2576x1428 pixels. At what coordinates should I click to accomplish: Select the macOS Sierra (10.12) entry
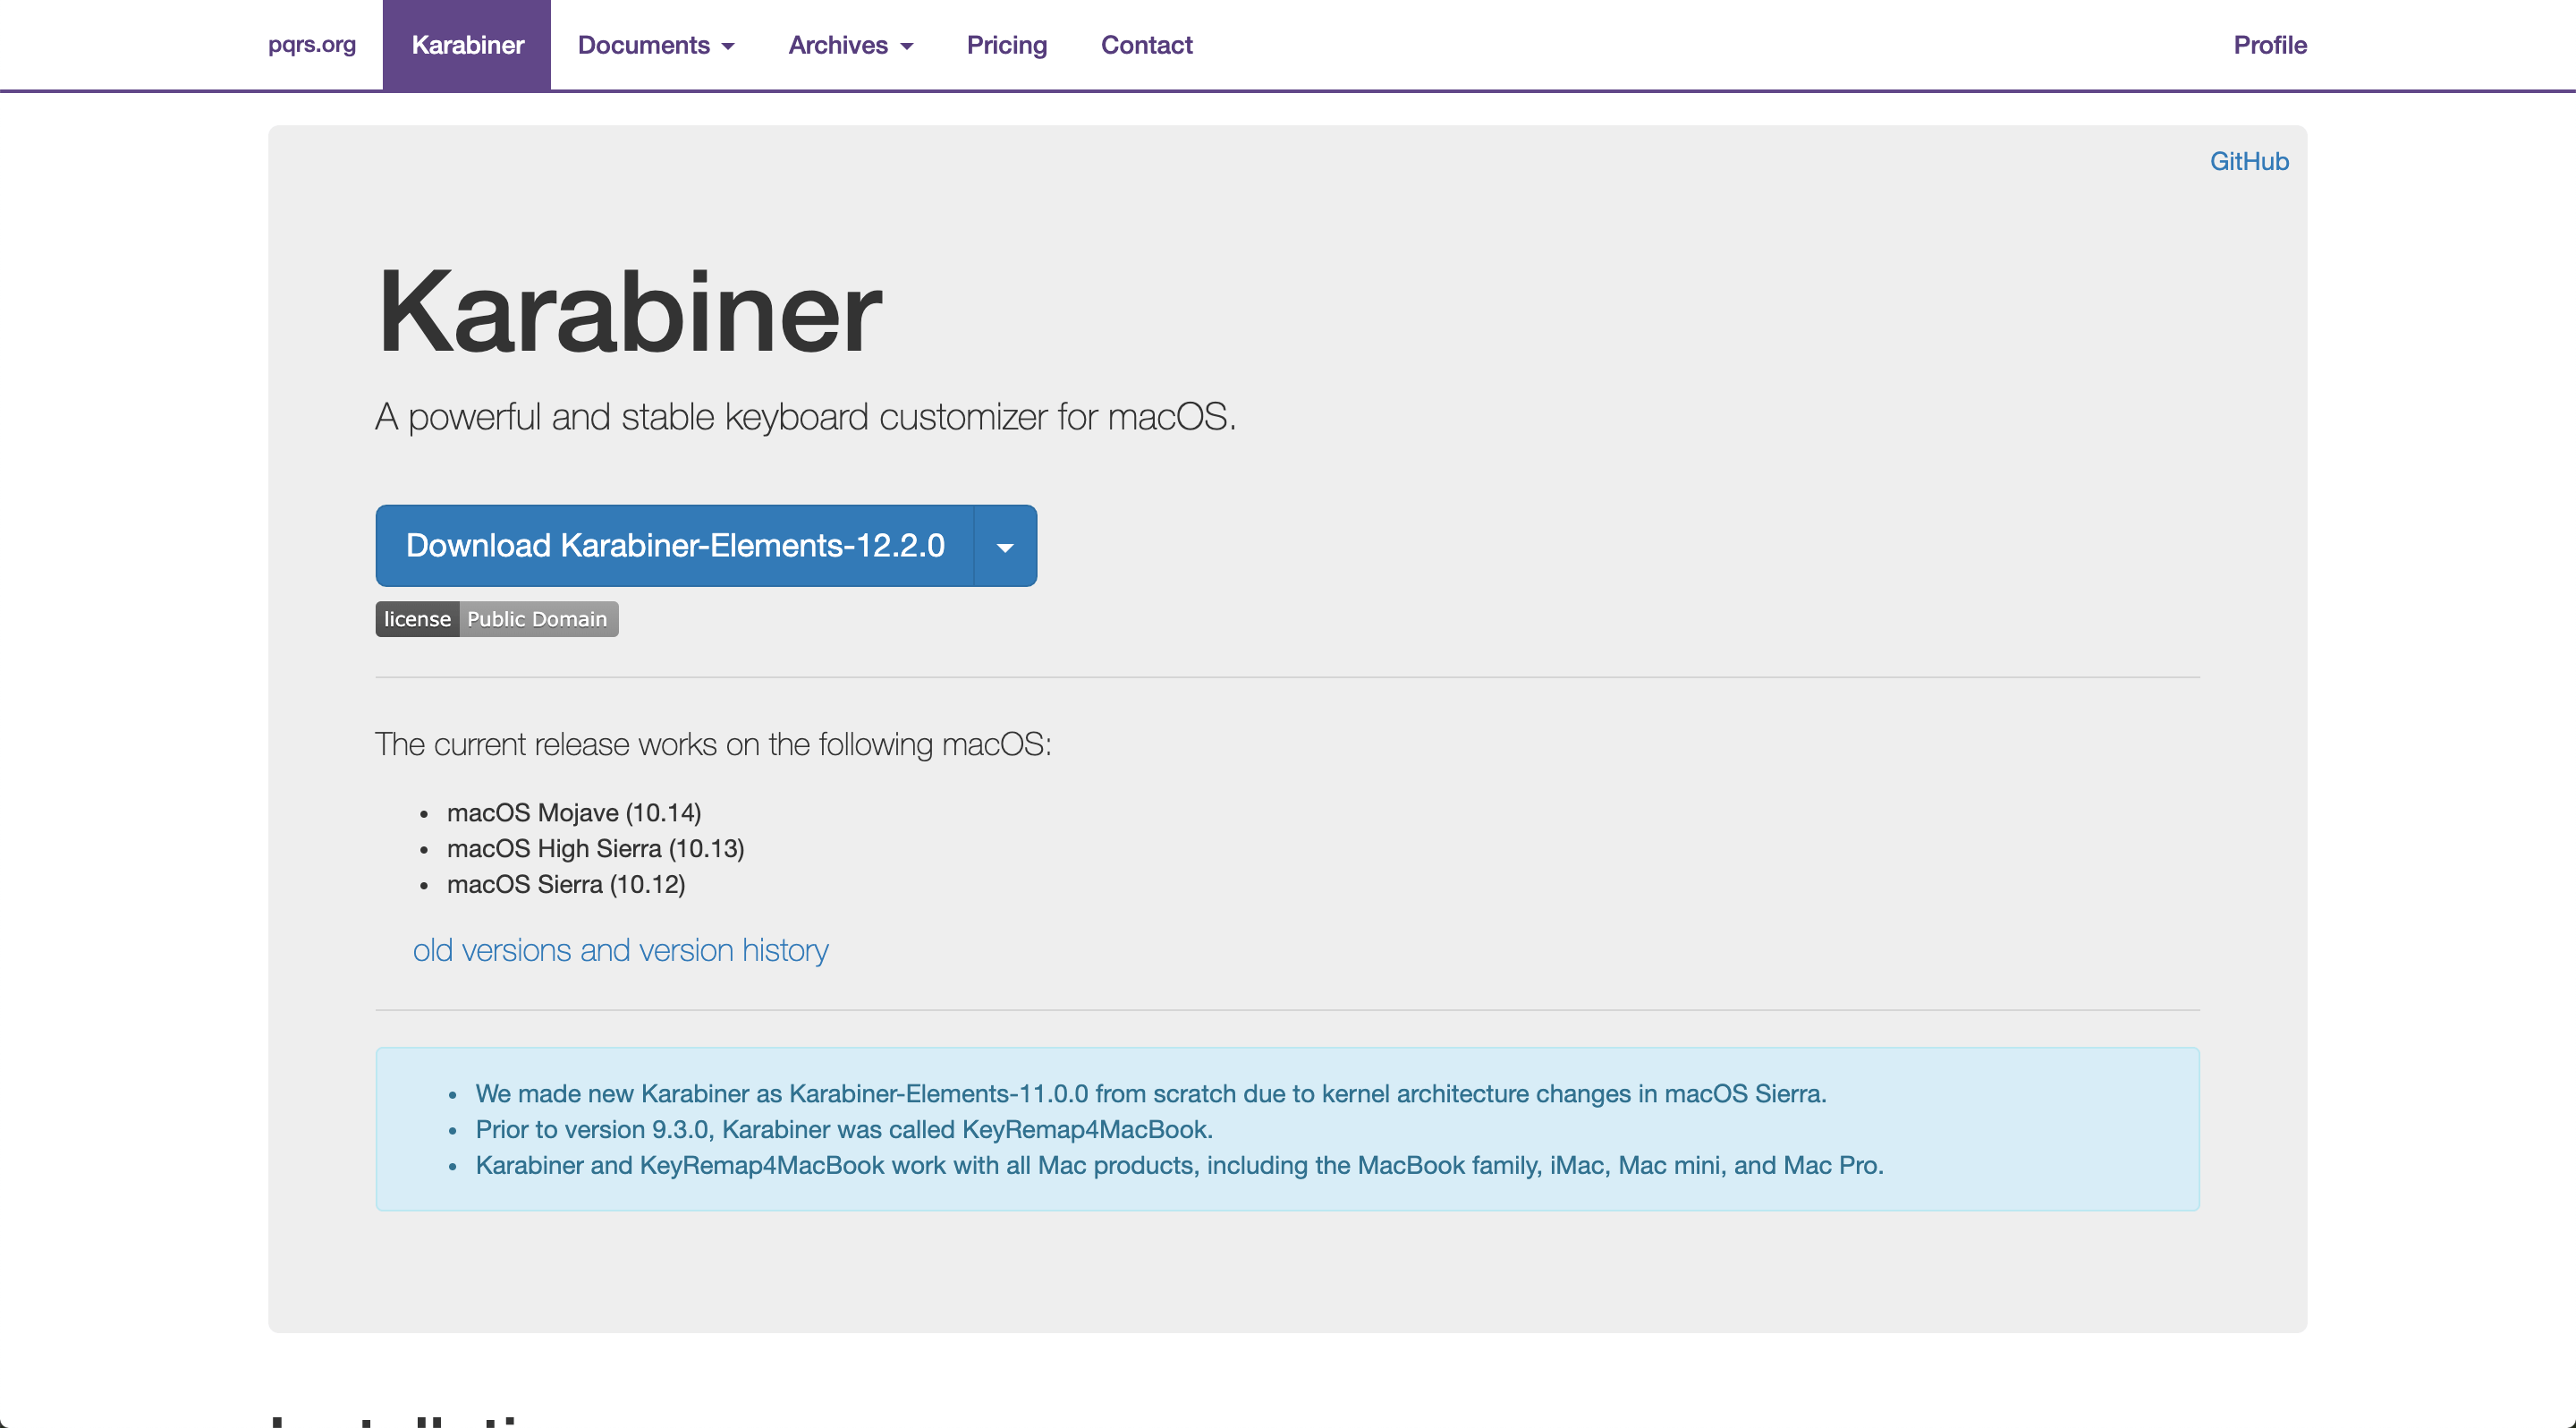tap(566, 884)
